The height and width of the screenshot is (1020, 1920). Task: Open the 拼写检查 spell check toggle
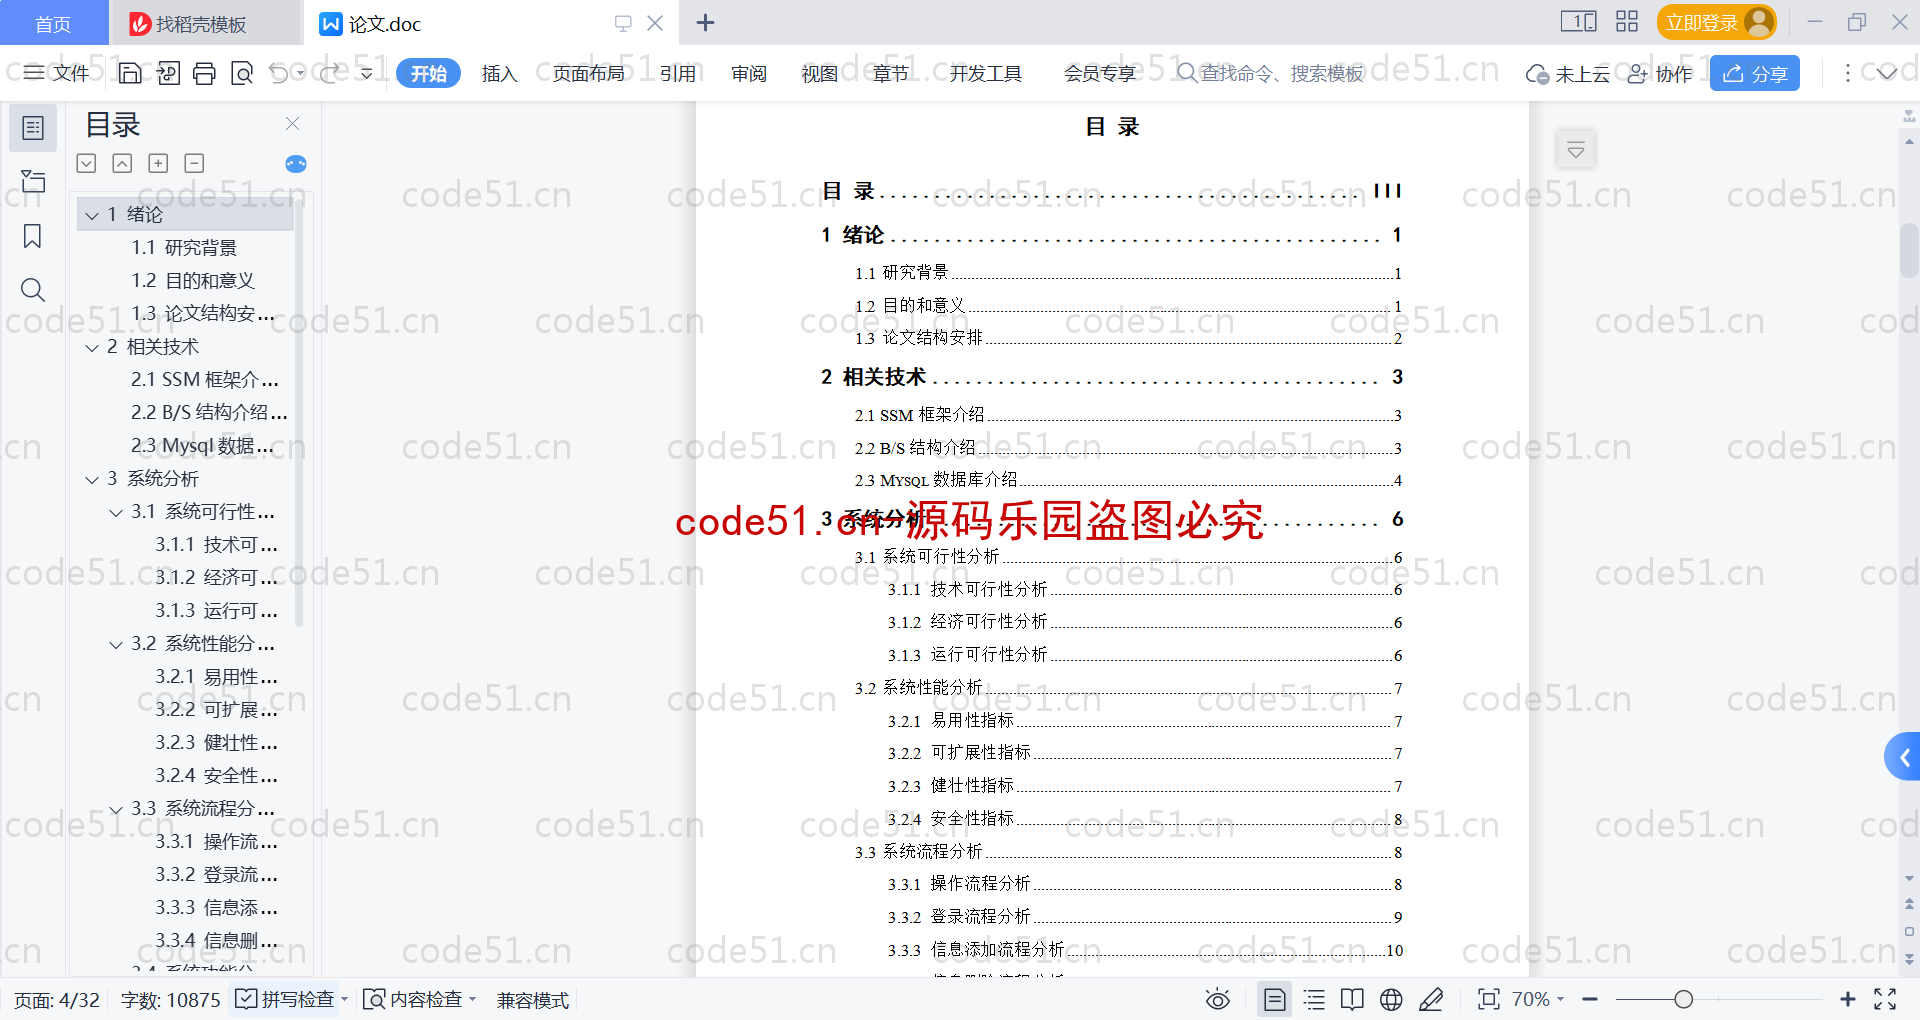(285, 999)
